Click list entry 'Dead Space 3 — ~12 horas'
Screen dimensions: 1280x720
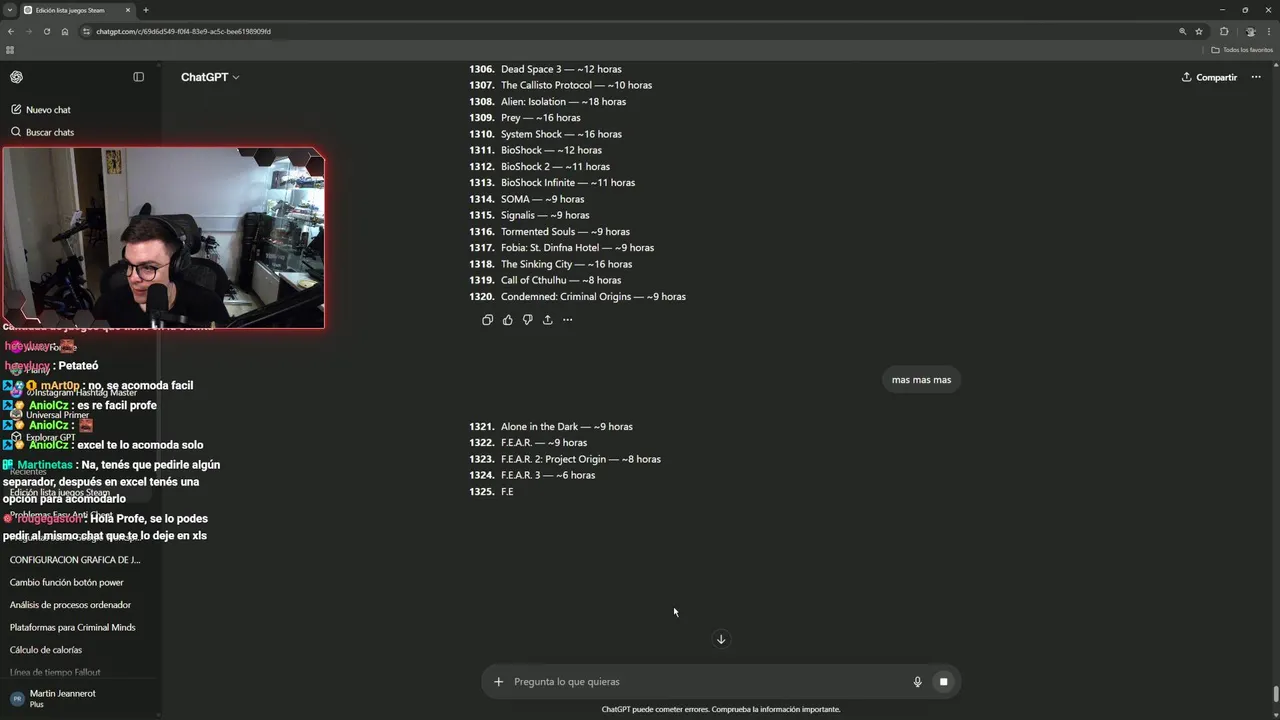[x=561, y=69]
